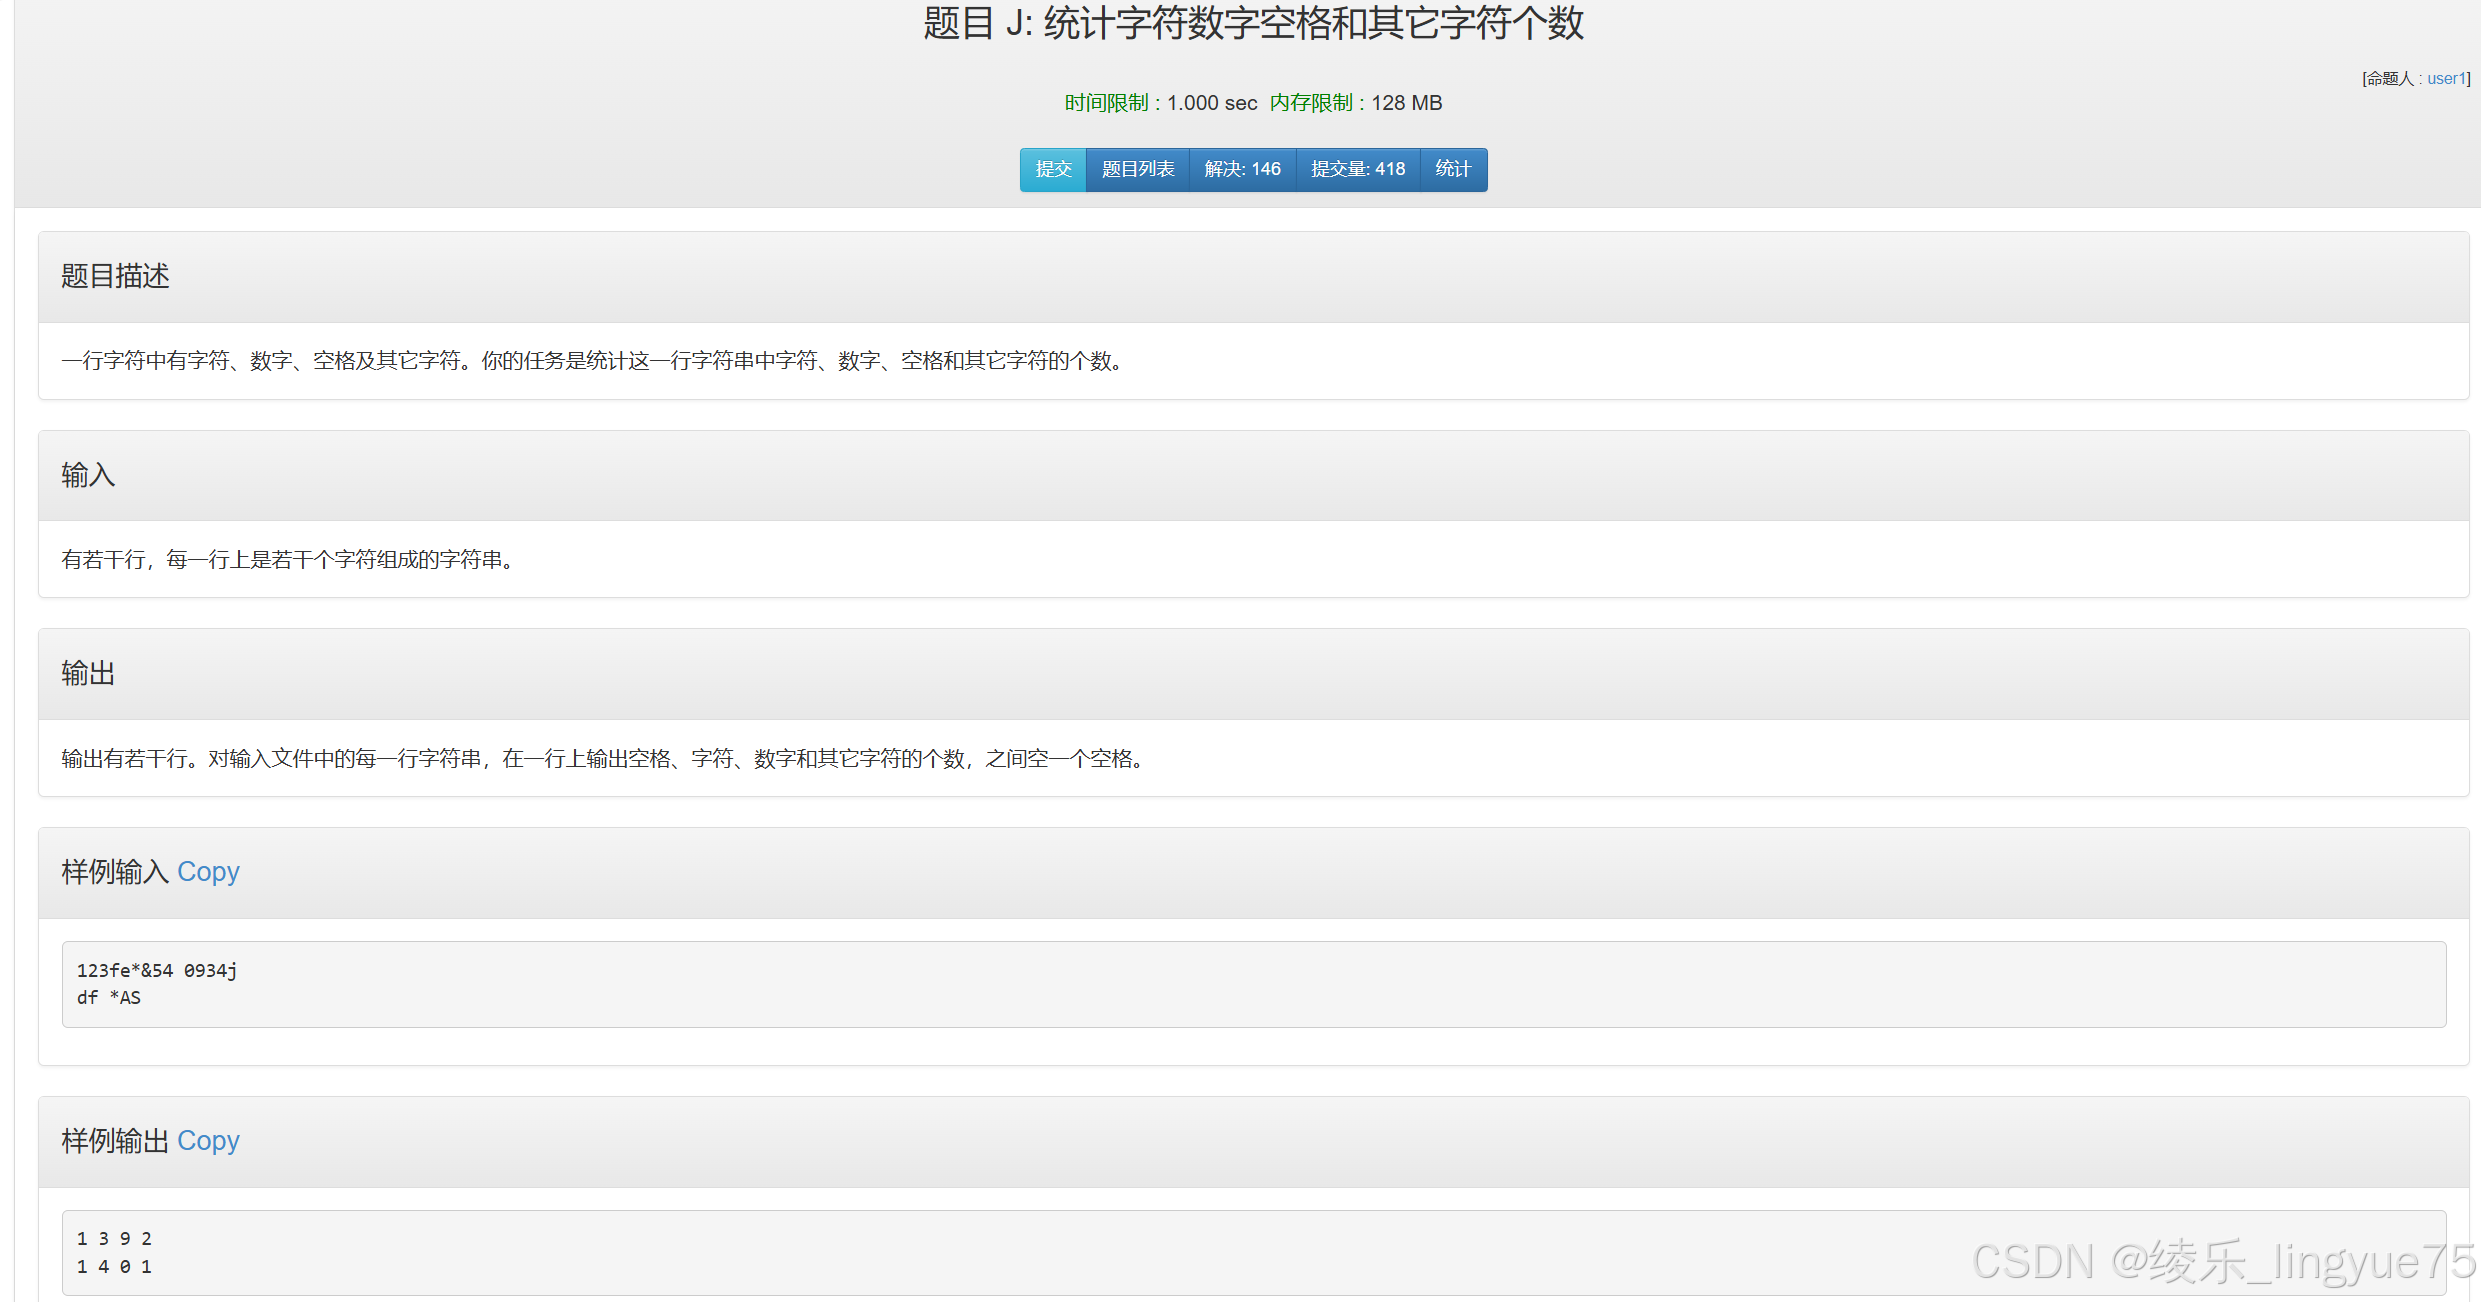Screen dimensions: 2481x1302
Task: Click the 样例输出 heading text
Action: click(x=114, y=1141)
